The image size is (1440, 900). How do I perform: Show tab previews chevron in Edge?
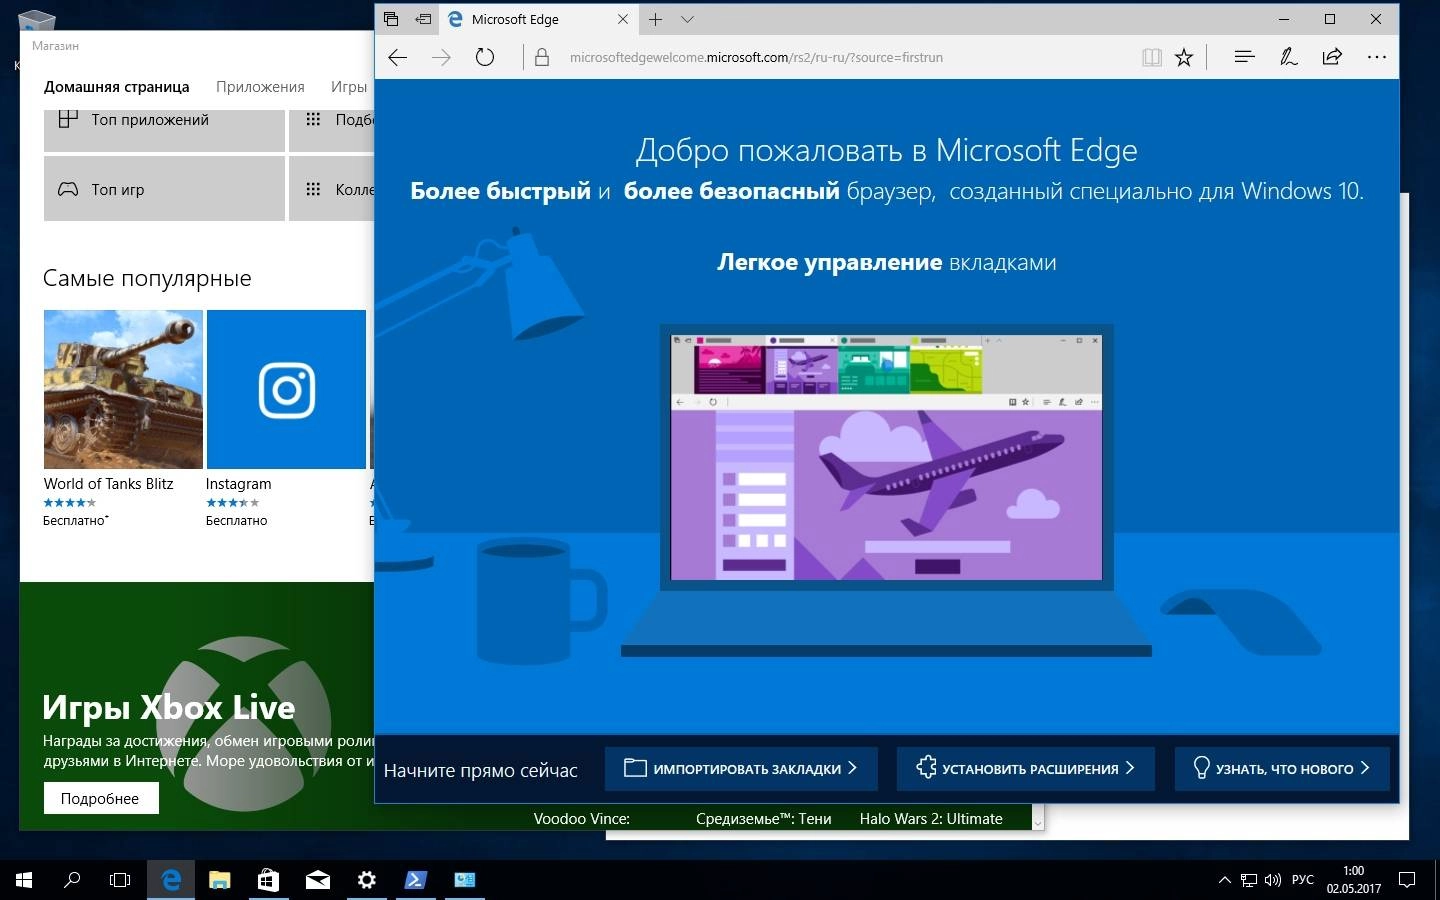pos(687,19)
